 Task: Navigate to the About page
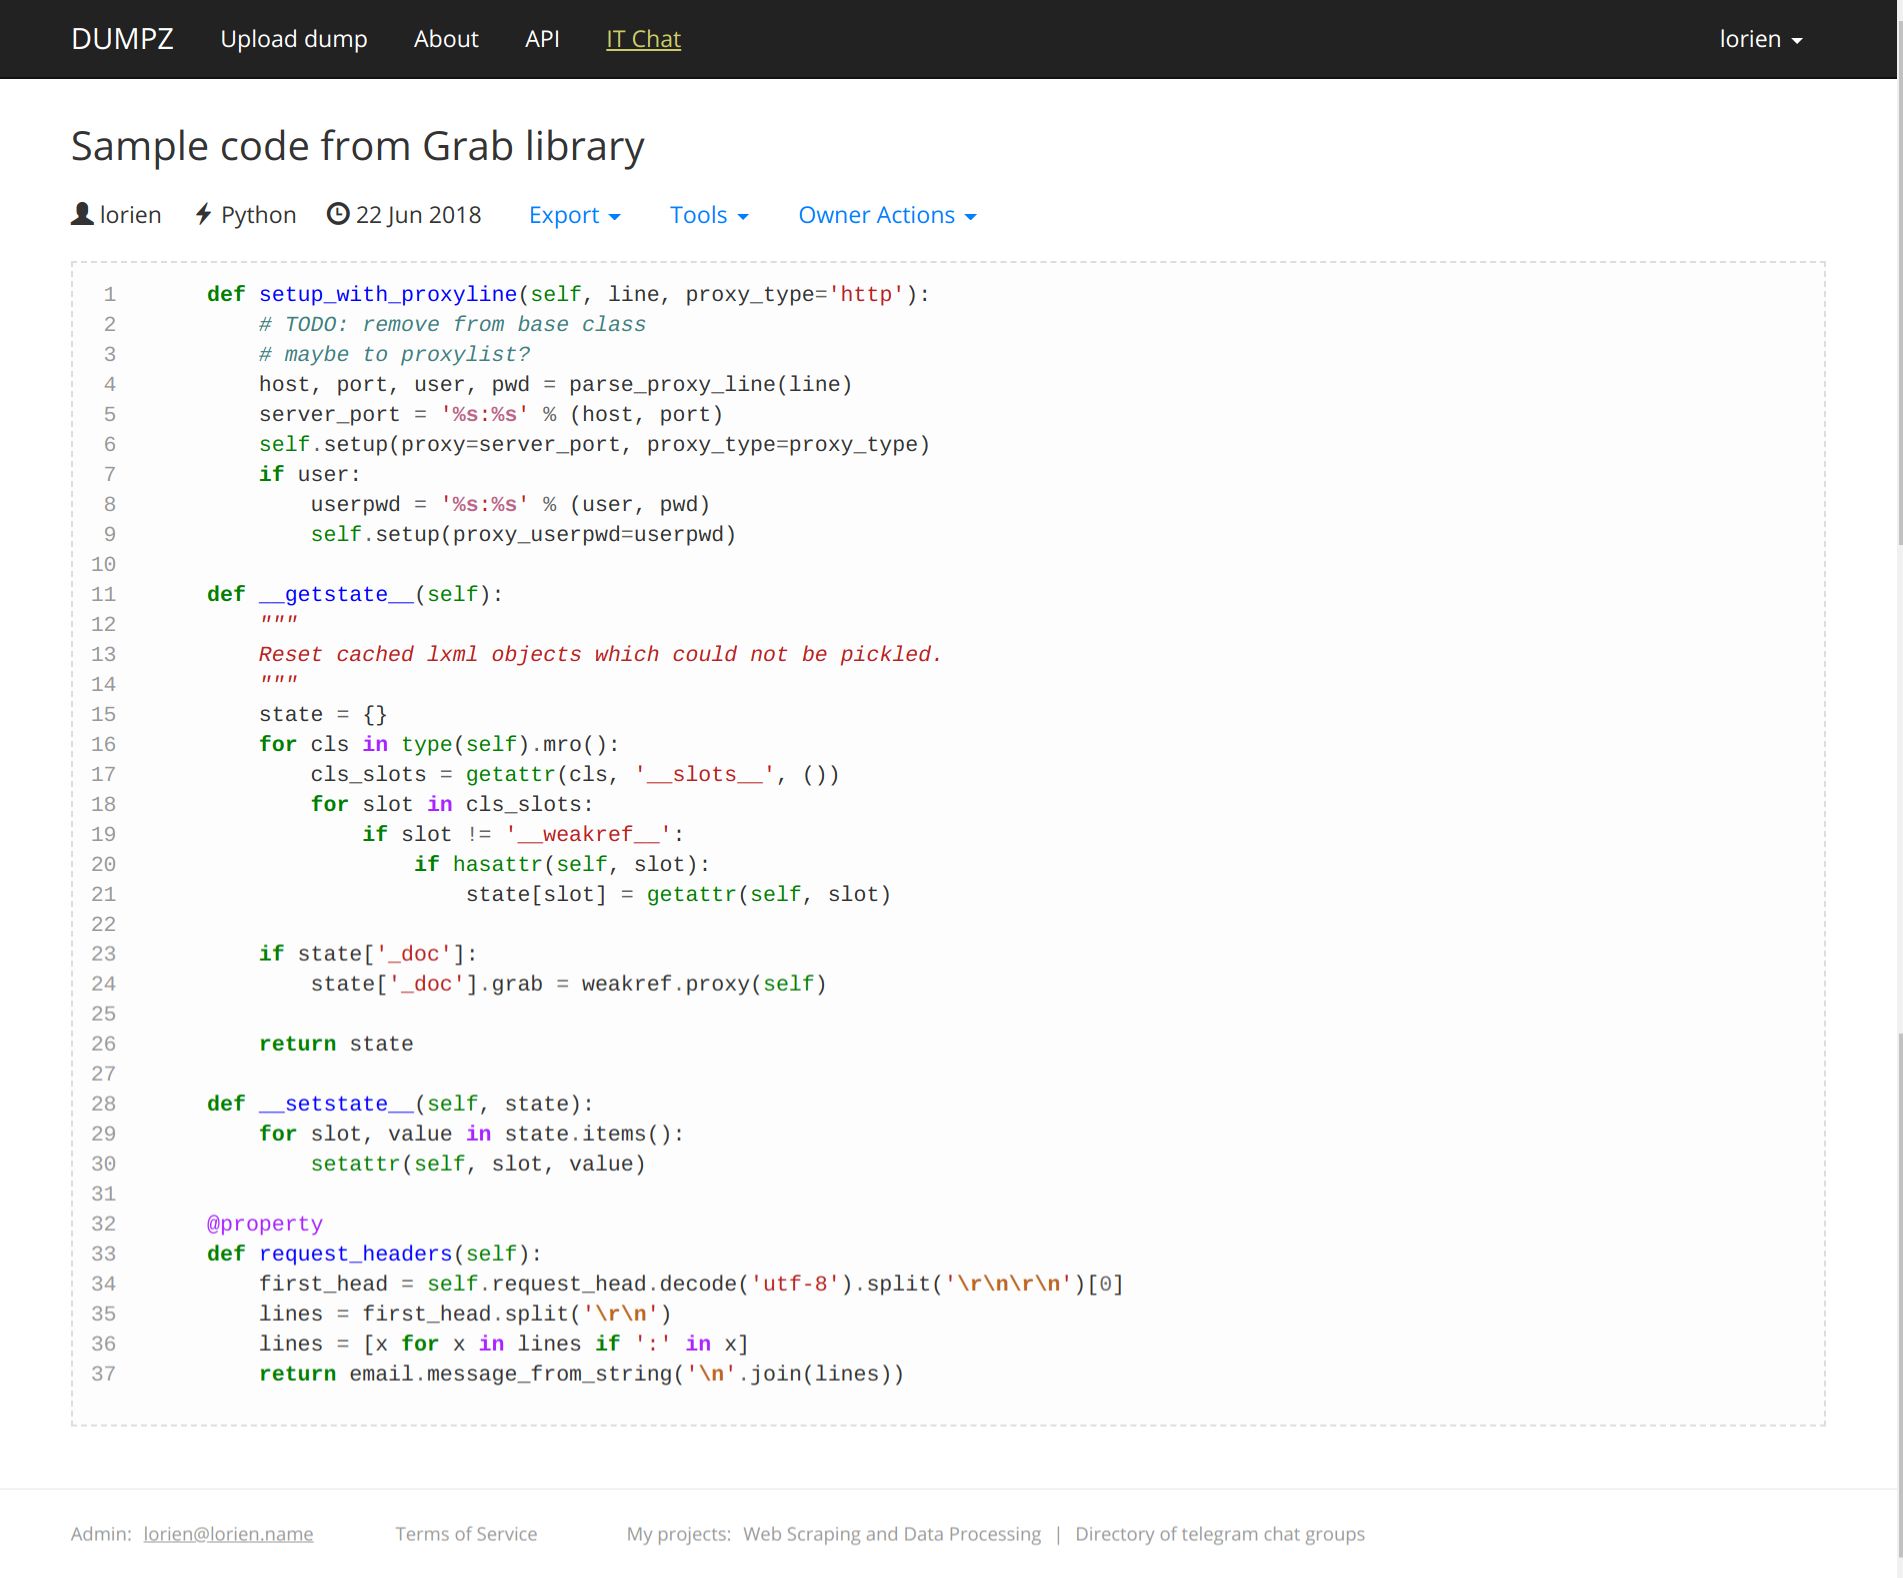(446, 39)
